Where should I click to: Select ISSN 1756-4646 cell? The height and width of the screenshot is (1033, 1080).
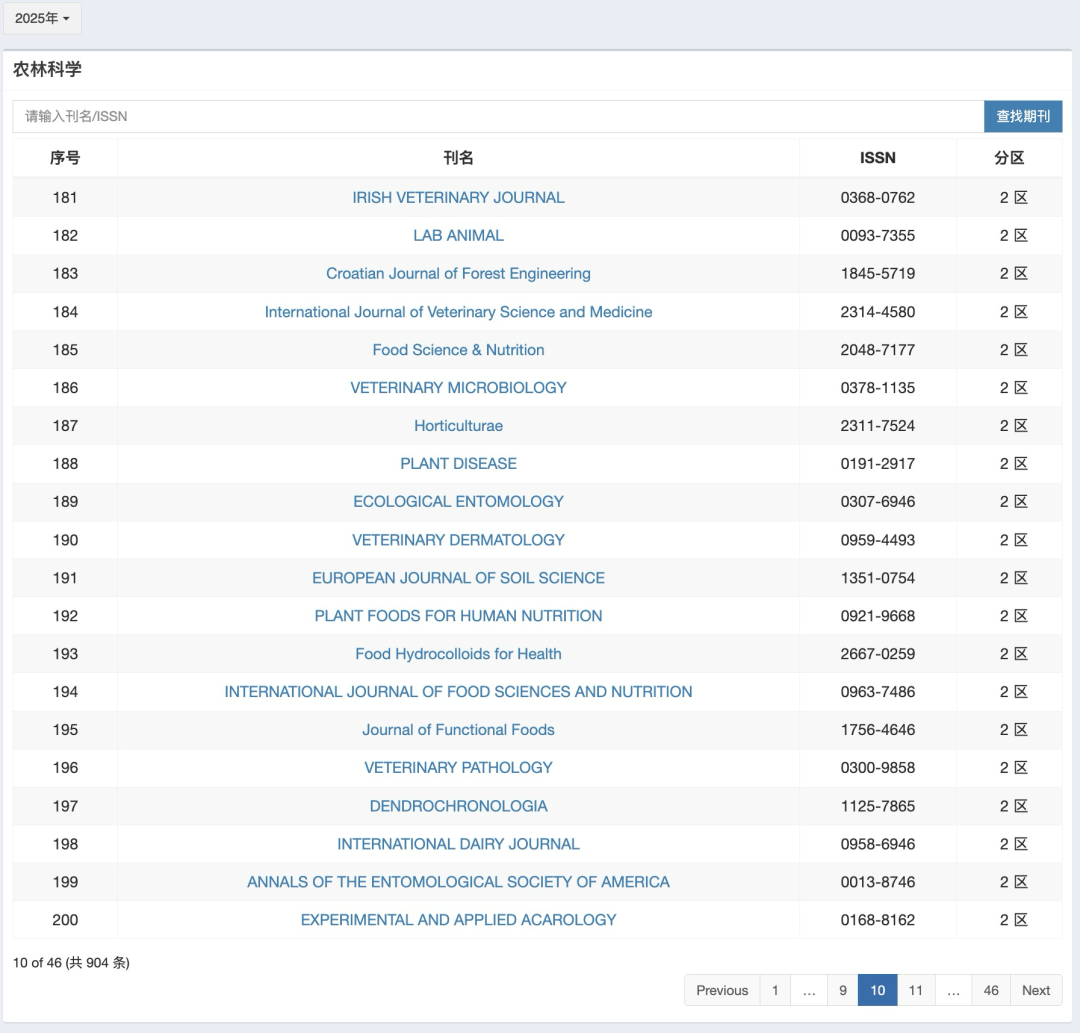pos(878,729)
